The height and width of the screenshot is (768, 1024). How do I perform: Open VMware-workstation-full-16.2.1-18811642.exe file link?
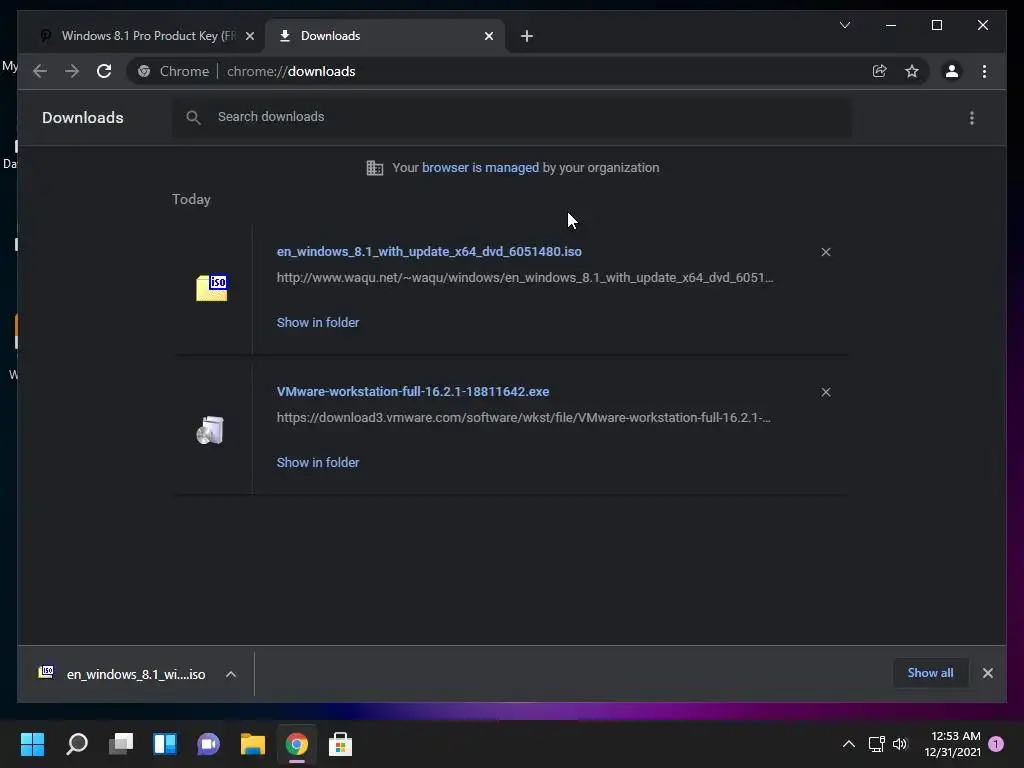click(x=413, y=391)
